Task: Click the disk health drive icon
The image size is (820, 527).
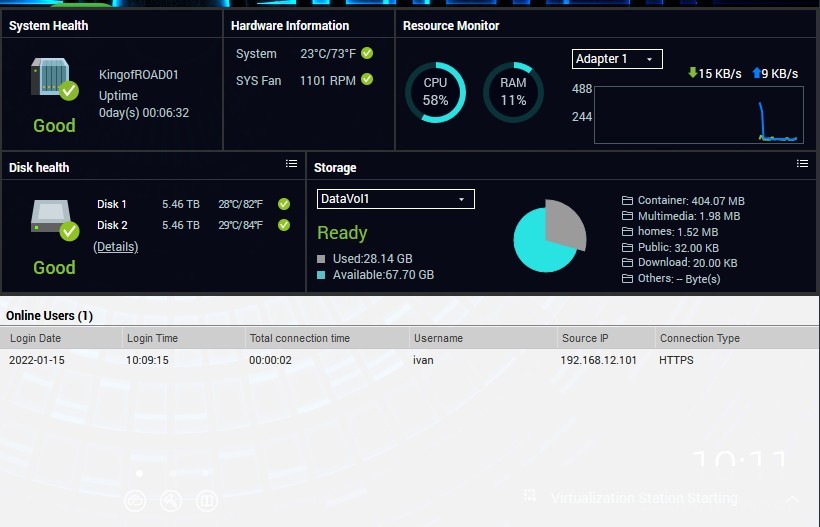Action: 54,220
